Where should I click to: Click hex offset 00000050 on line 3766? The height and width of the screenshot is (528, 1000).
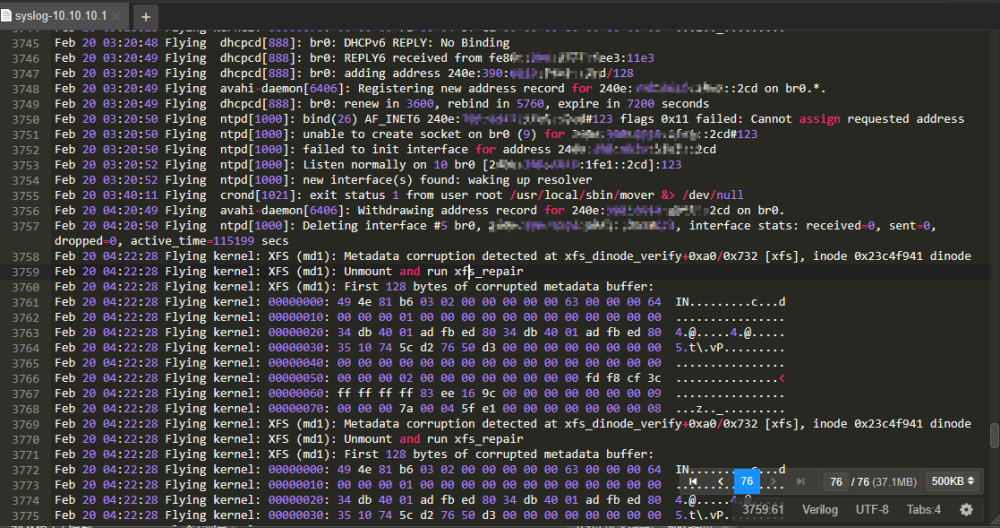(x=295, y=379)
